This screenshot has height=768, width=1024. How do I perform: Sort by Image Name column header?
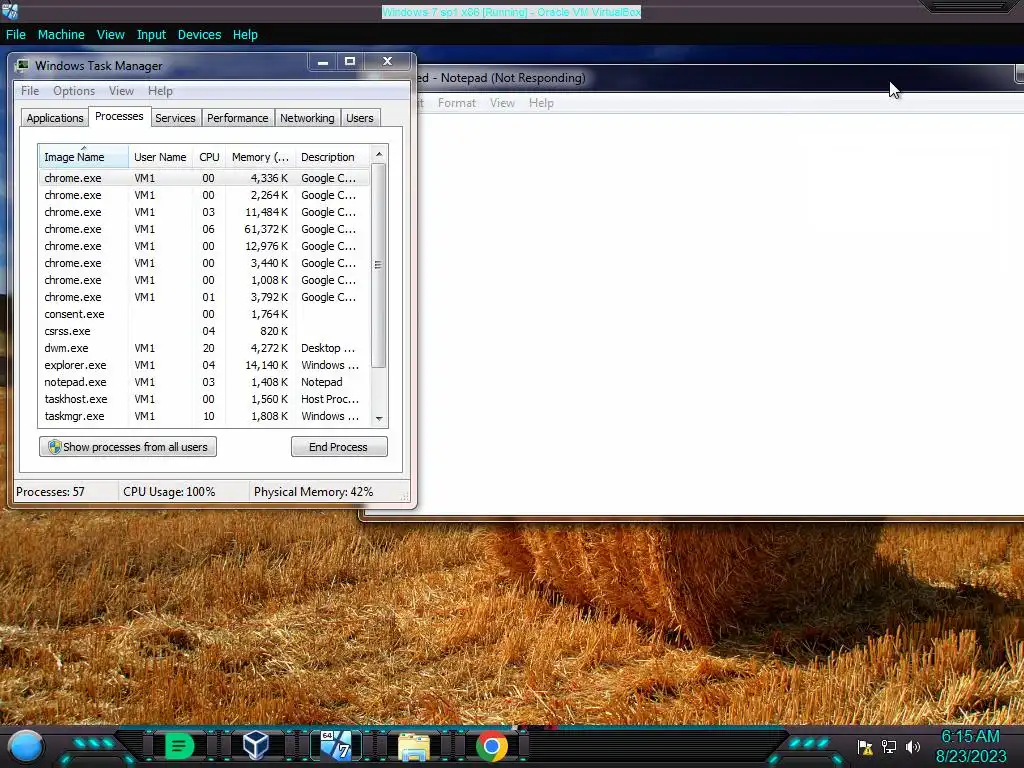[x=84, y=157]
